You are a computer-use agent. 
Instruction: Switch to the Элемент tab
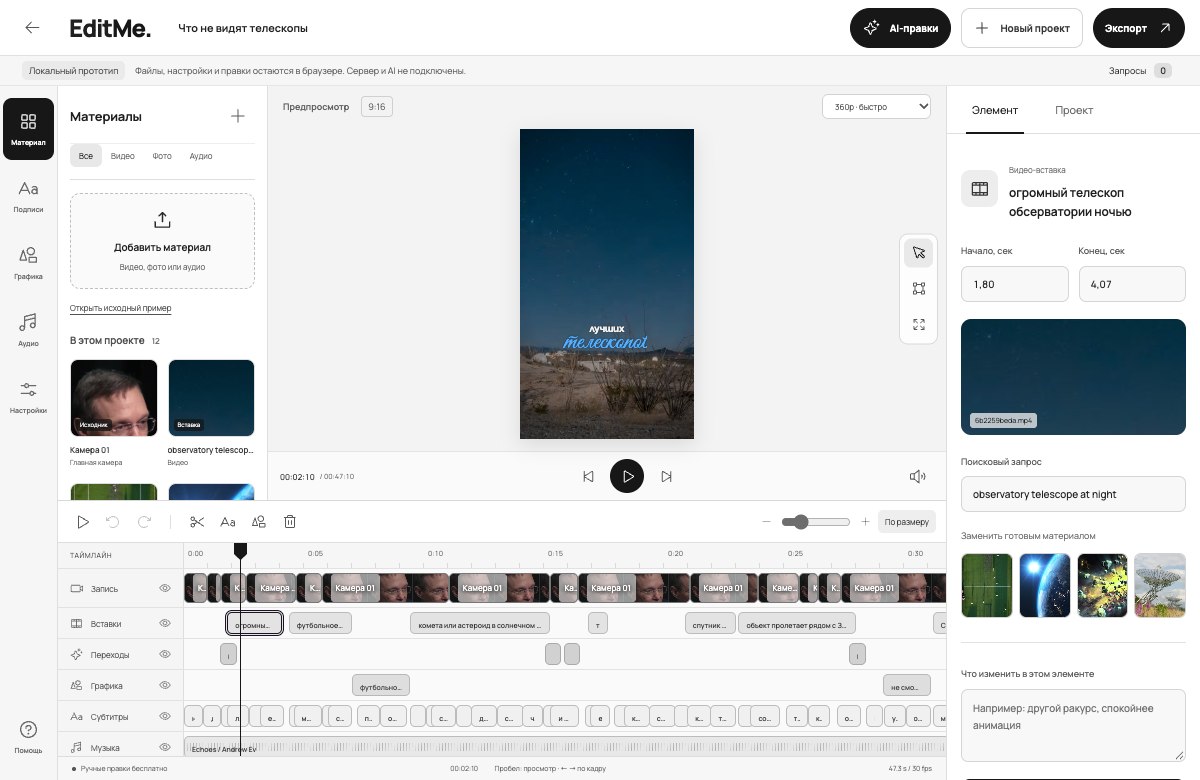tap(995, 110)
